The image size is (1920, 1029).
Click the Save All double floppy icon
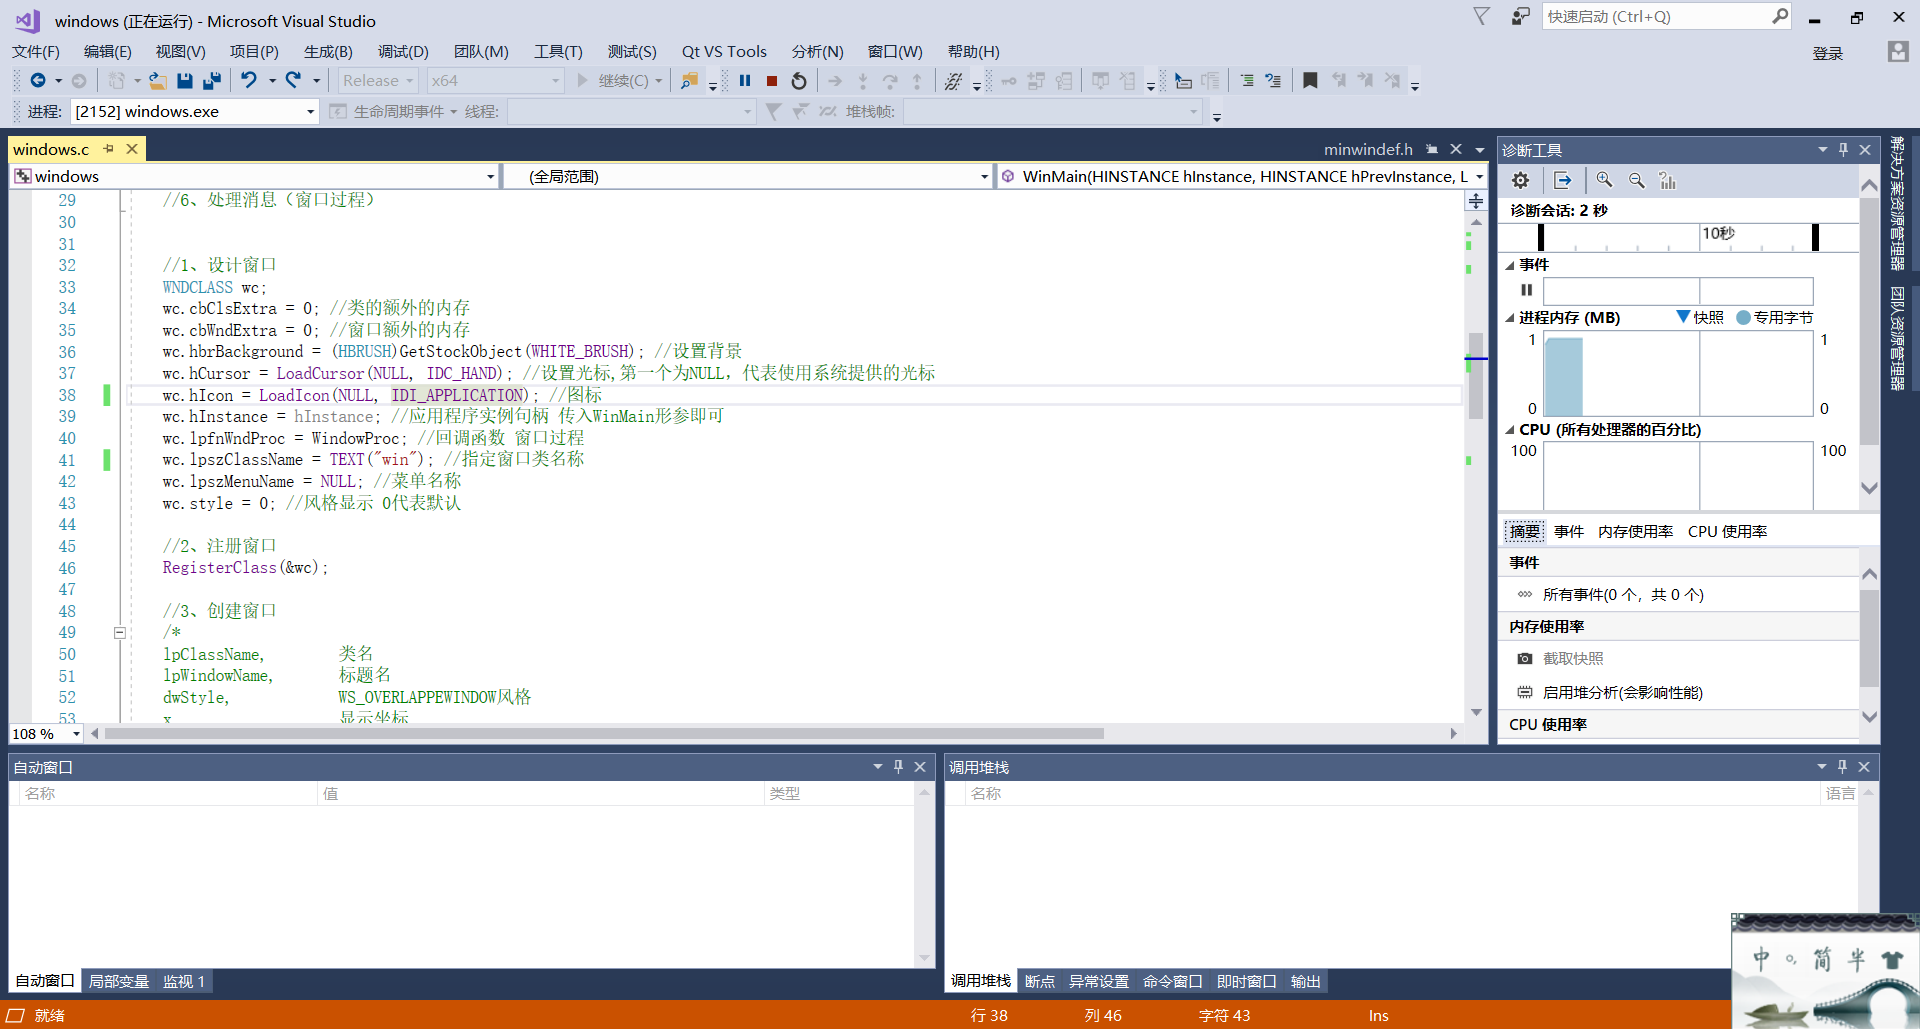coord(212,81)
